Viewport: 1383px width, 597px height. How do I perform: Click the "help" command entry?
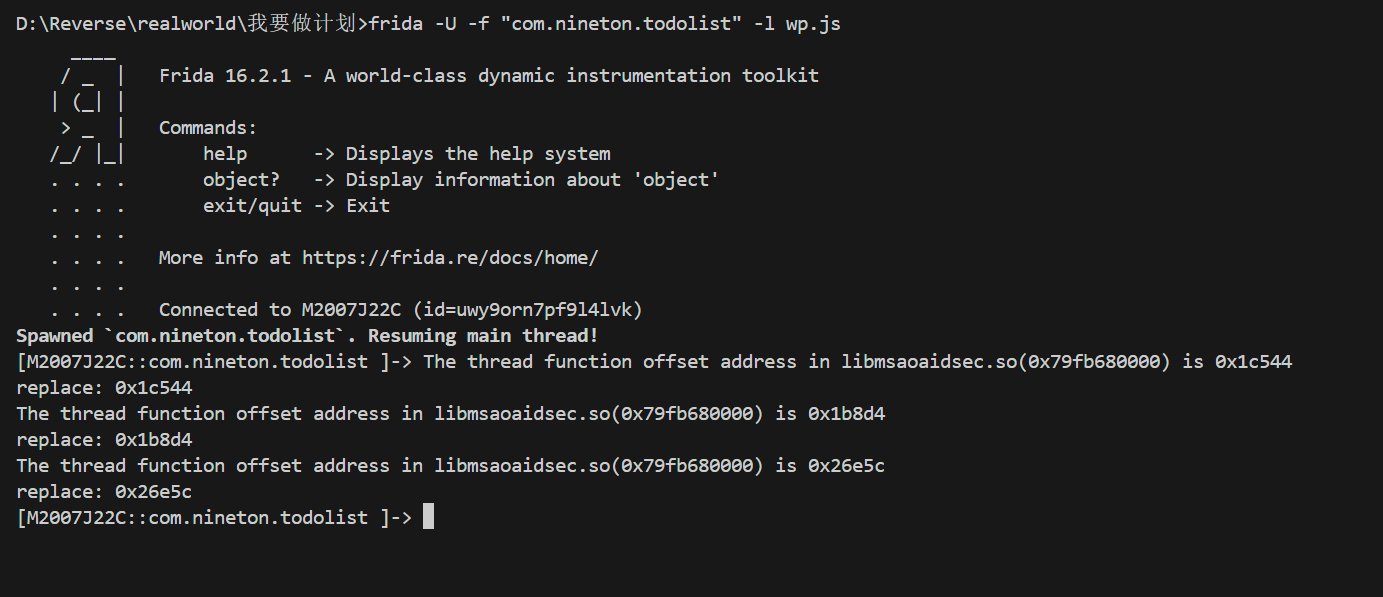tap(225, 154)
